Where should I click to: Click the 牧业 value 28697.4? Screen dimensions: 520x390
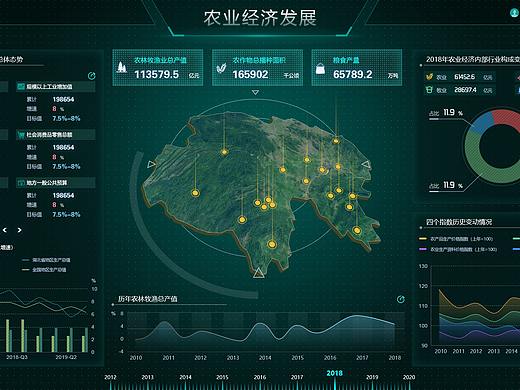465,90
